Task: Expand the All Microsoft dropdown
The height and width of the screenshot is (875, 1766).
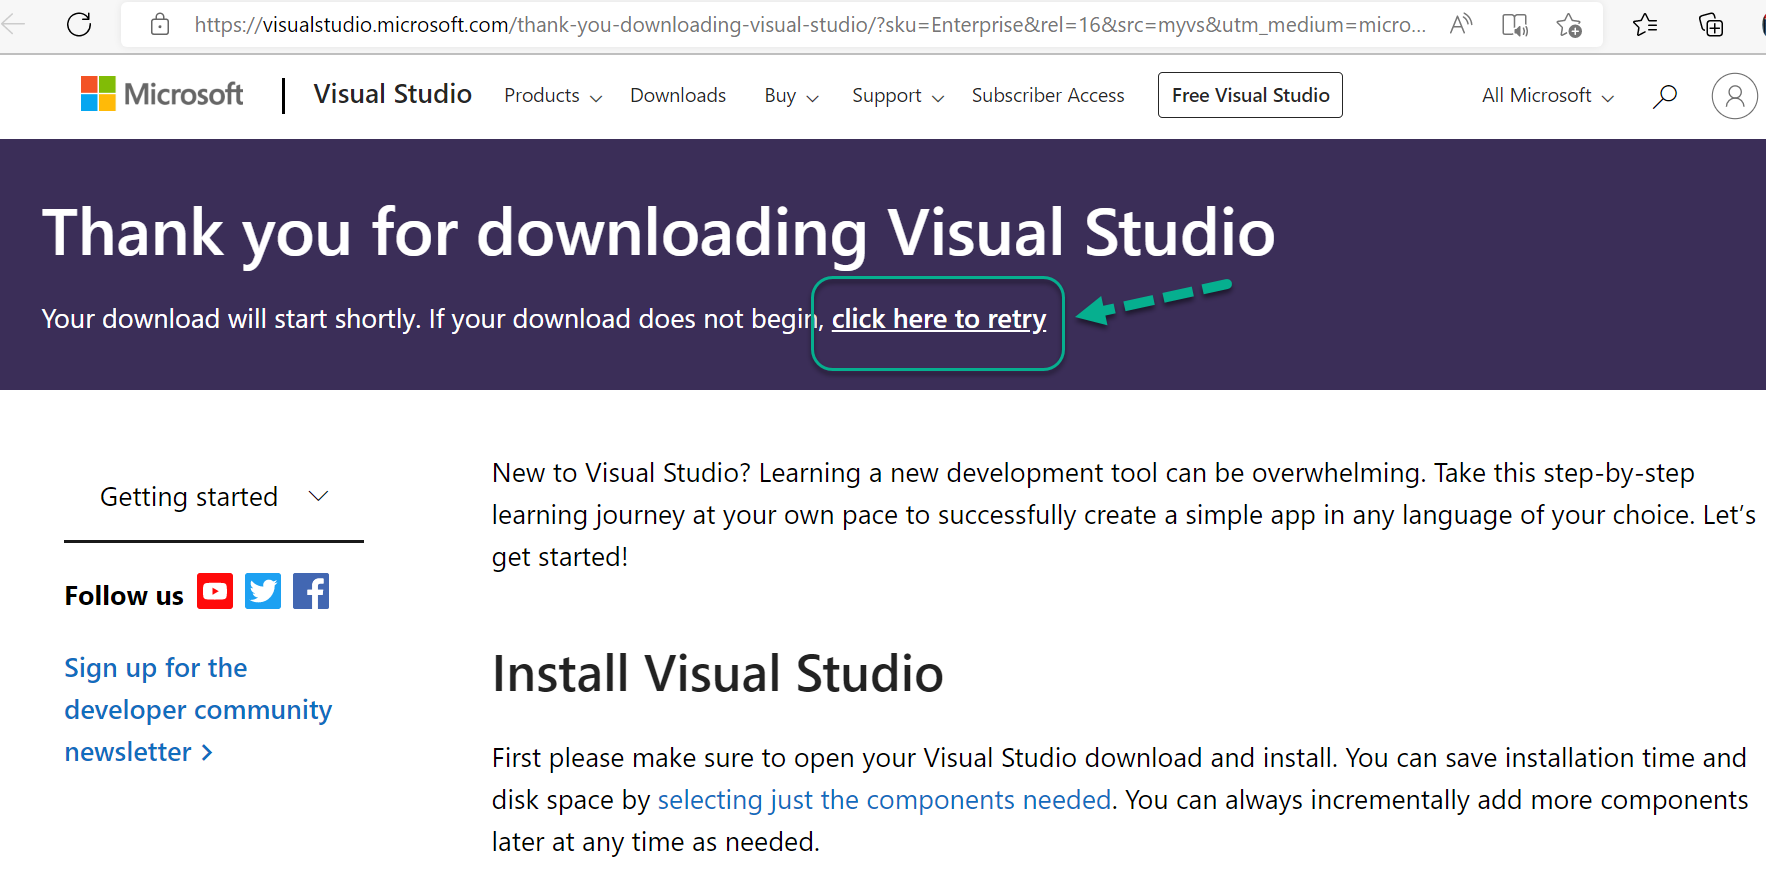Action: pos(1547,96)
